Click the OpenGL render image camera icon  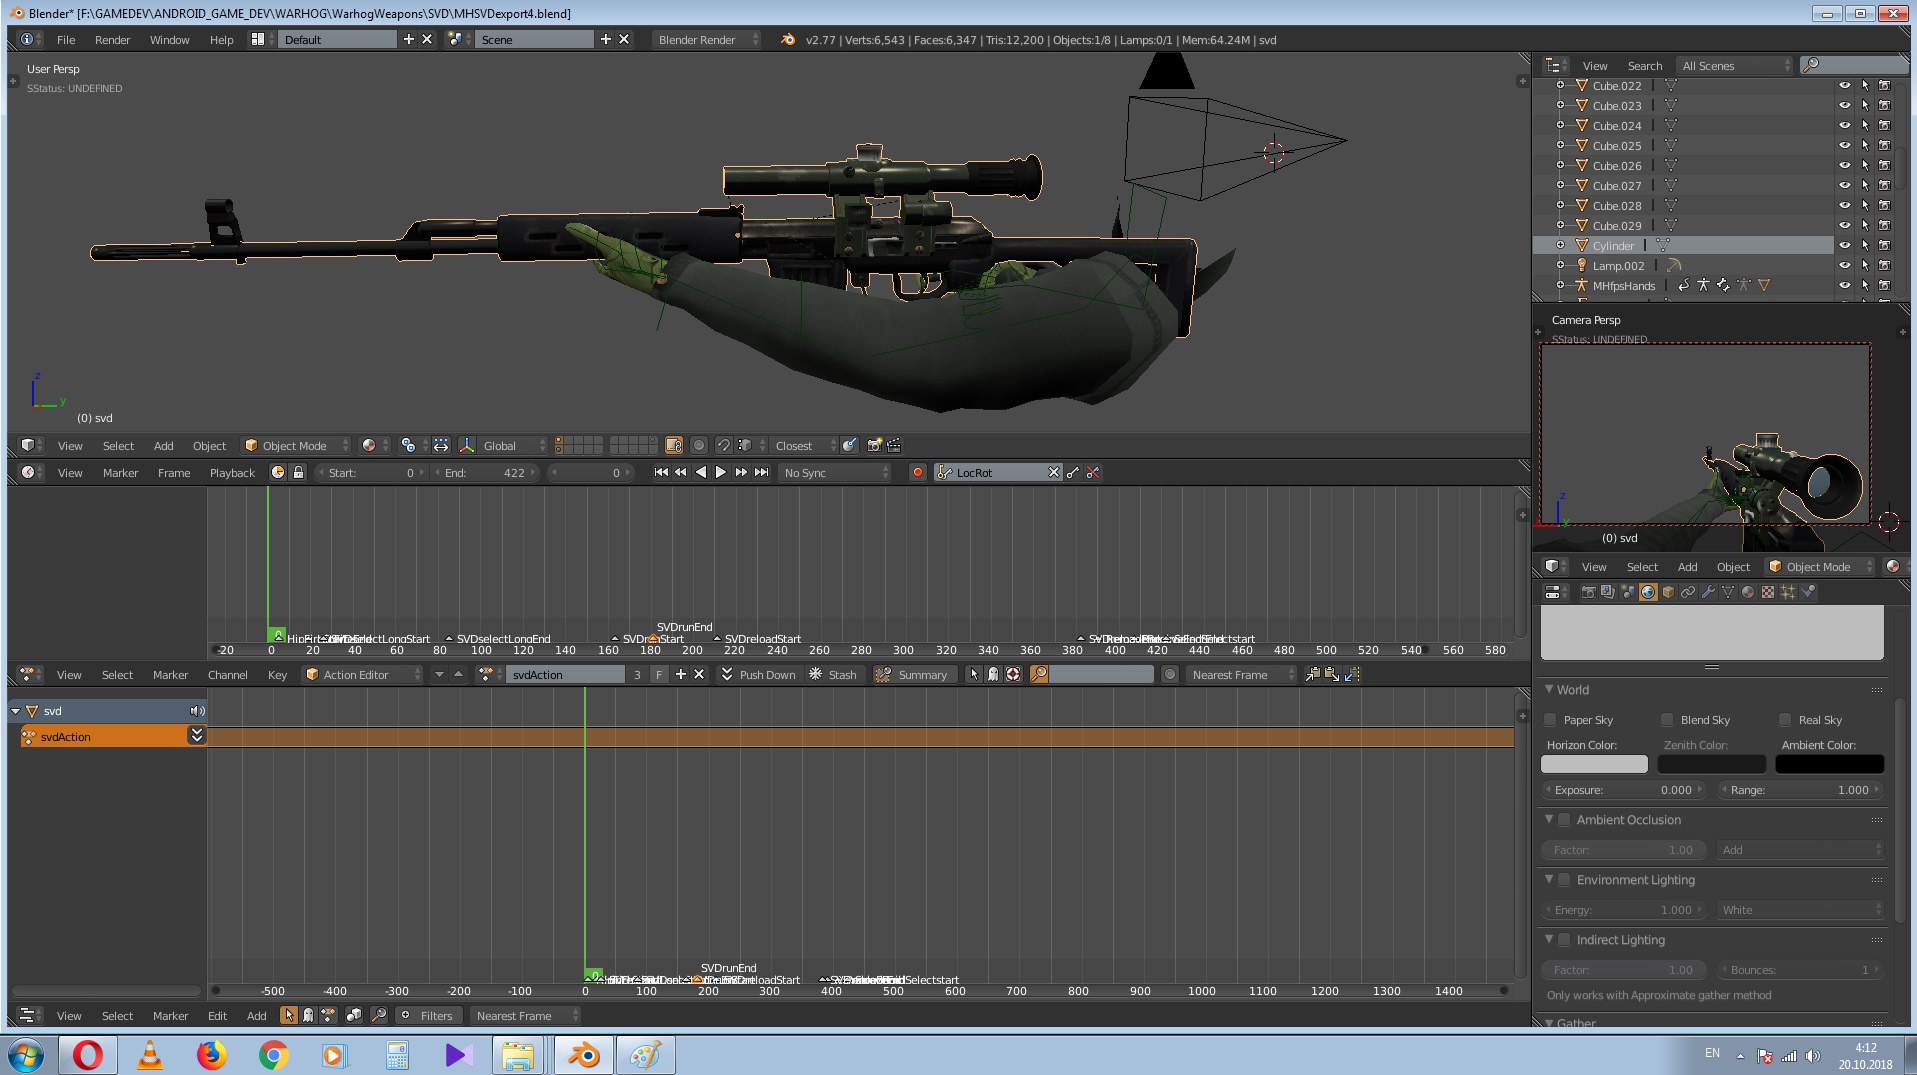(874, 446)
